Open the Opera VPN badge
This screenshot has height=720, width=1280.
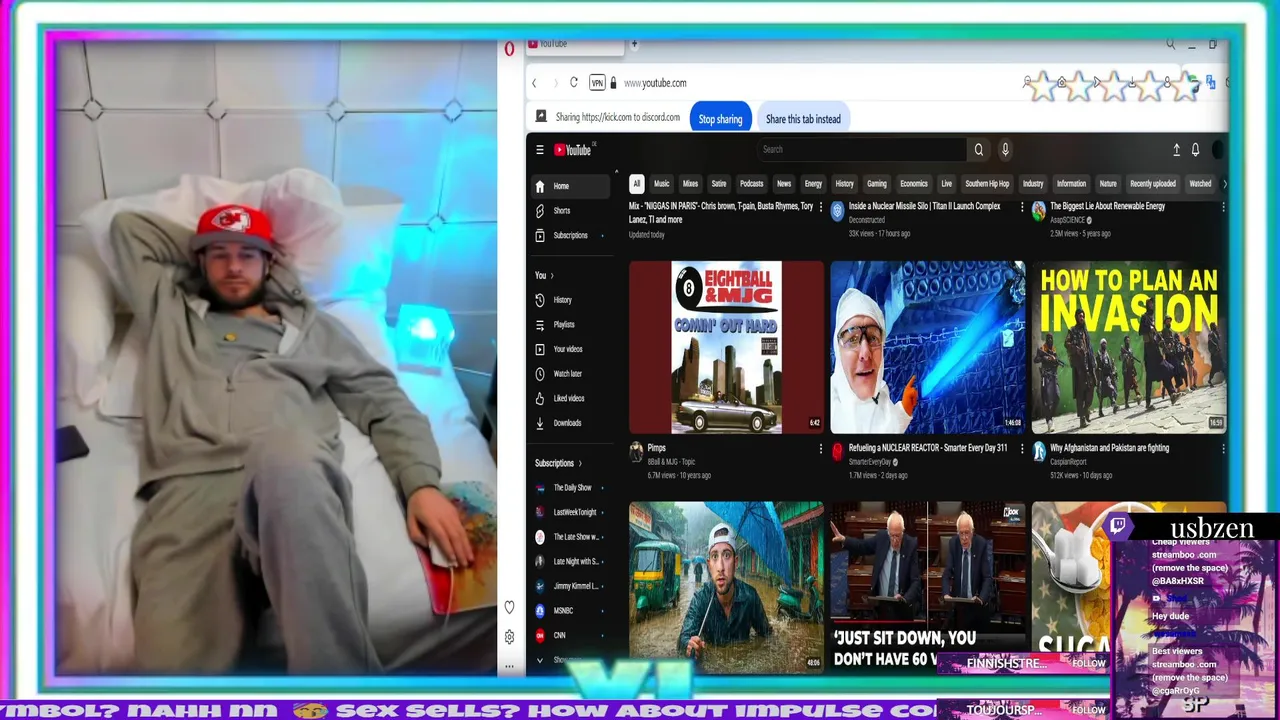click(x=597, y=83)
